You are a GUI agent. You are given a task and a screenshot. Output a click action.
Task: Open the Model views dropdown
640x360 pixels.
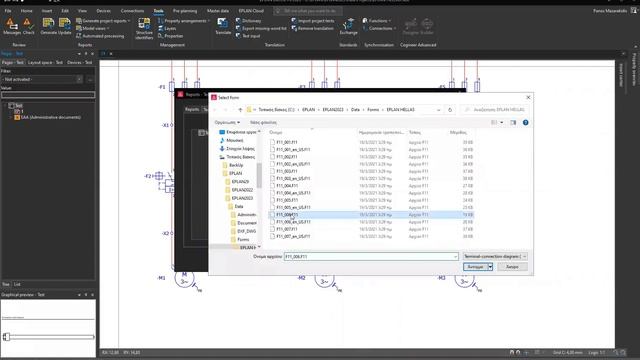[92, 28]
